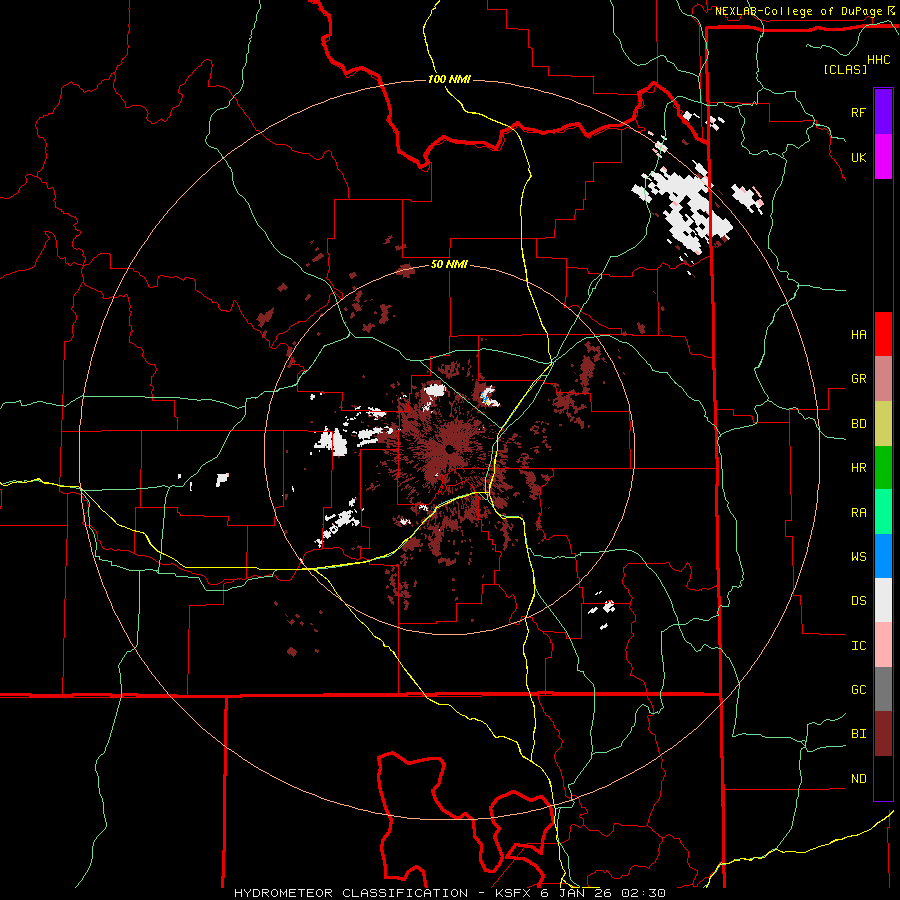This screenshot has width=900, height=900.
Task: Click the HHC product label
Action: point(879,60)
